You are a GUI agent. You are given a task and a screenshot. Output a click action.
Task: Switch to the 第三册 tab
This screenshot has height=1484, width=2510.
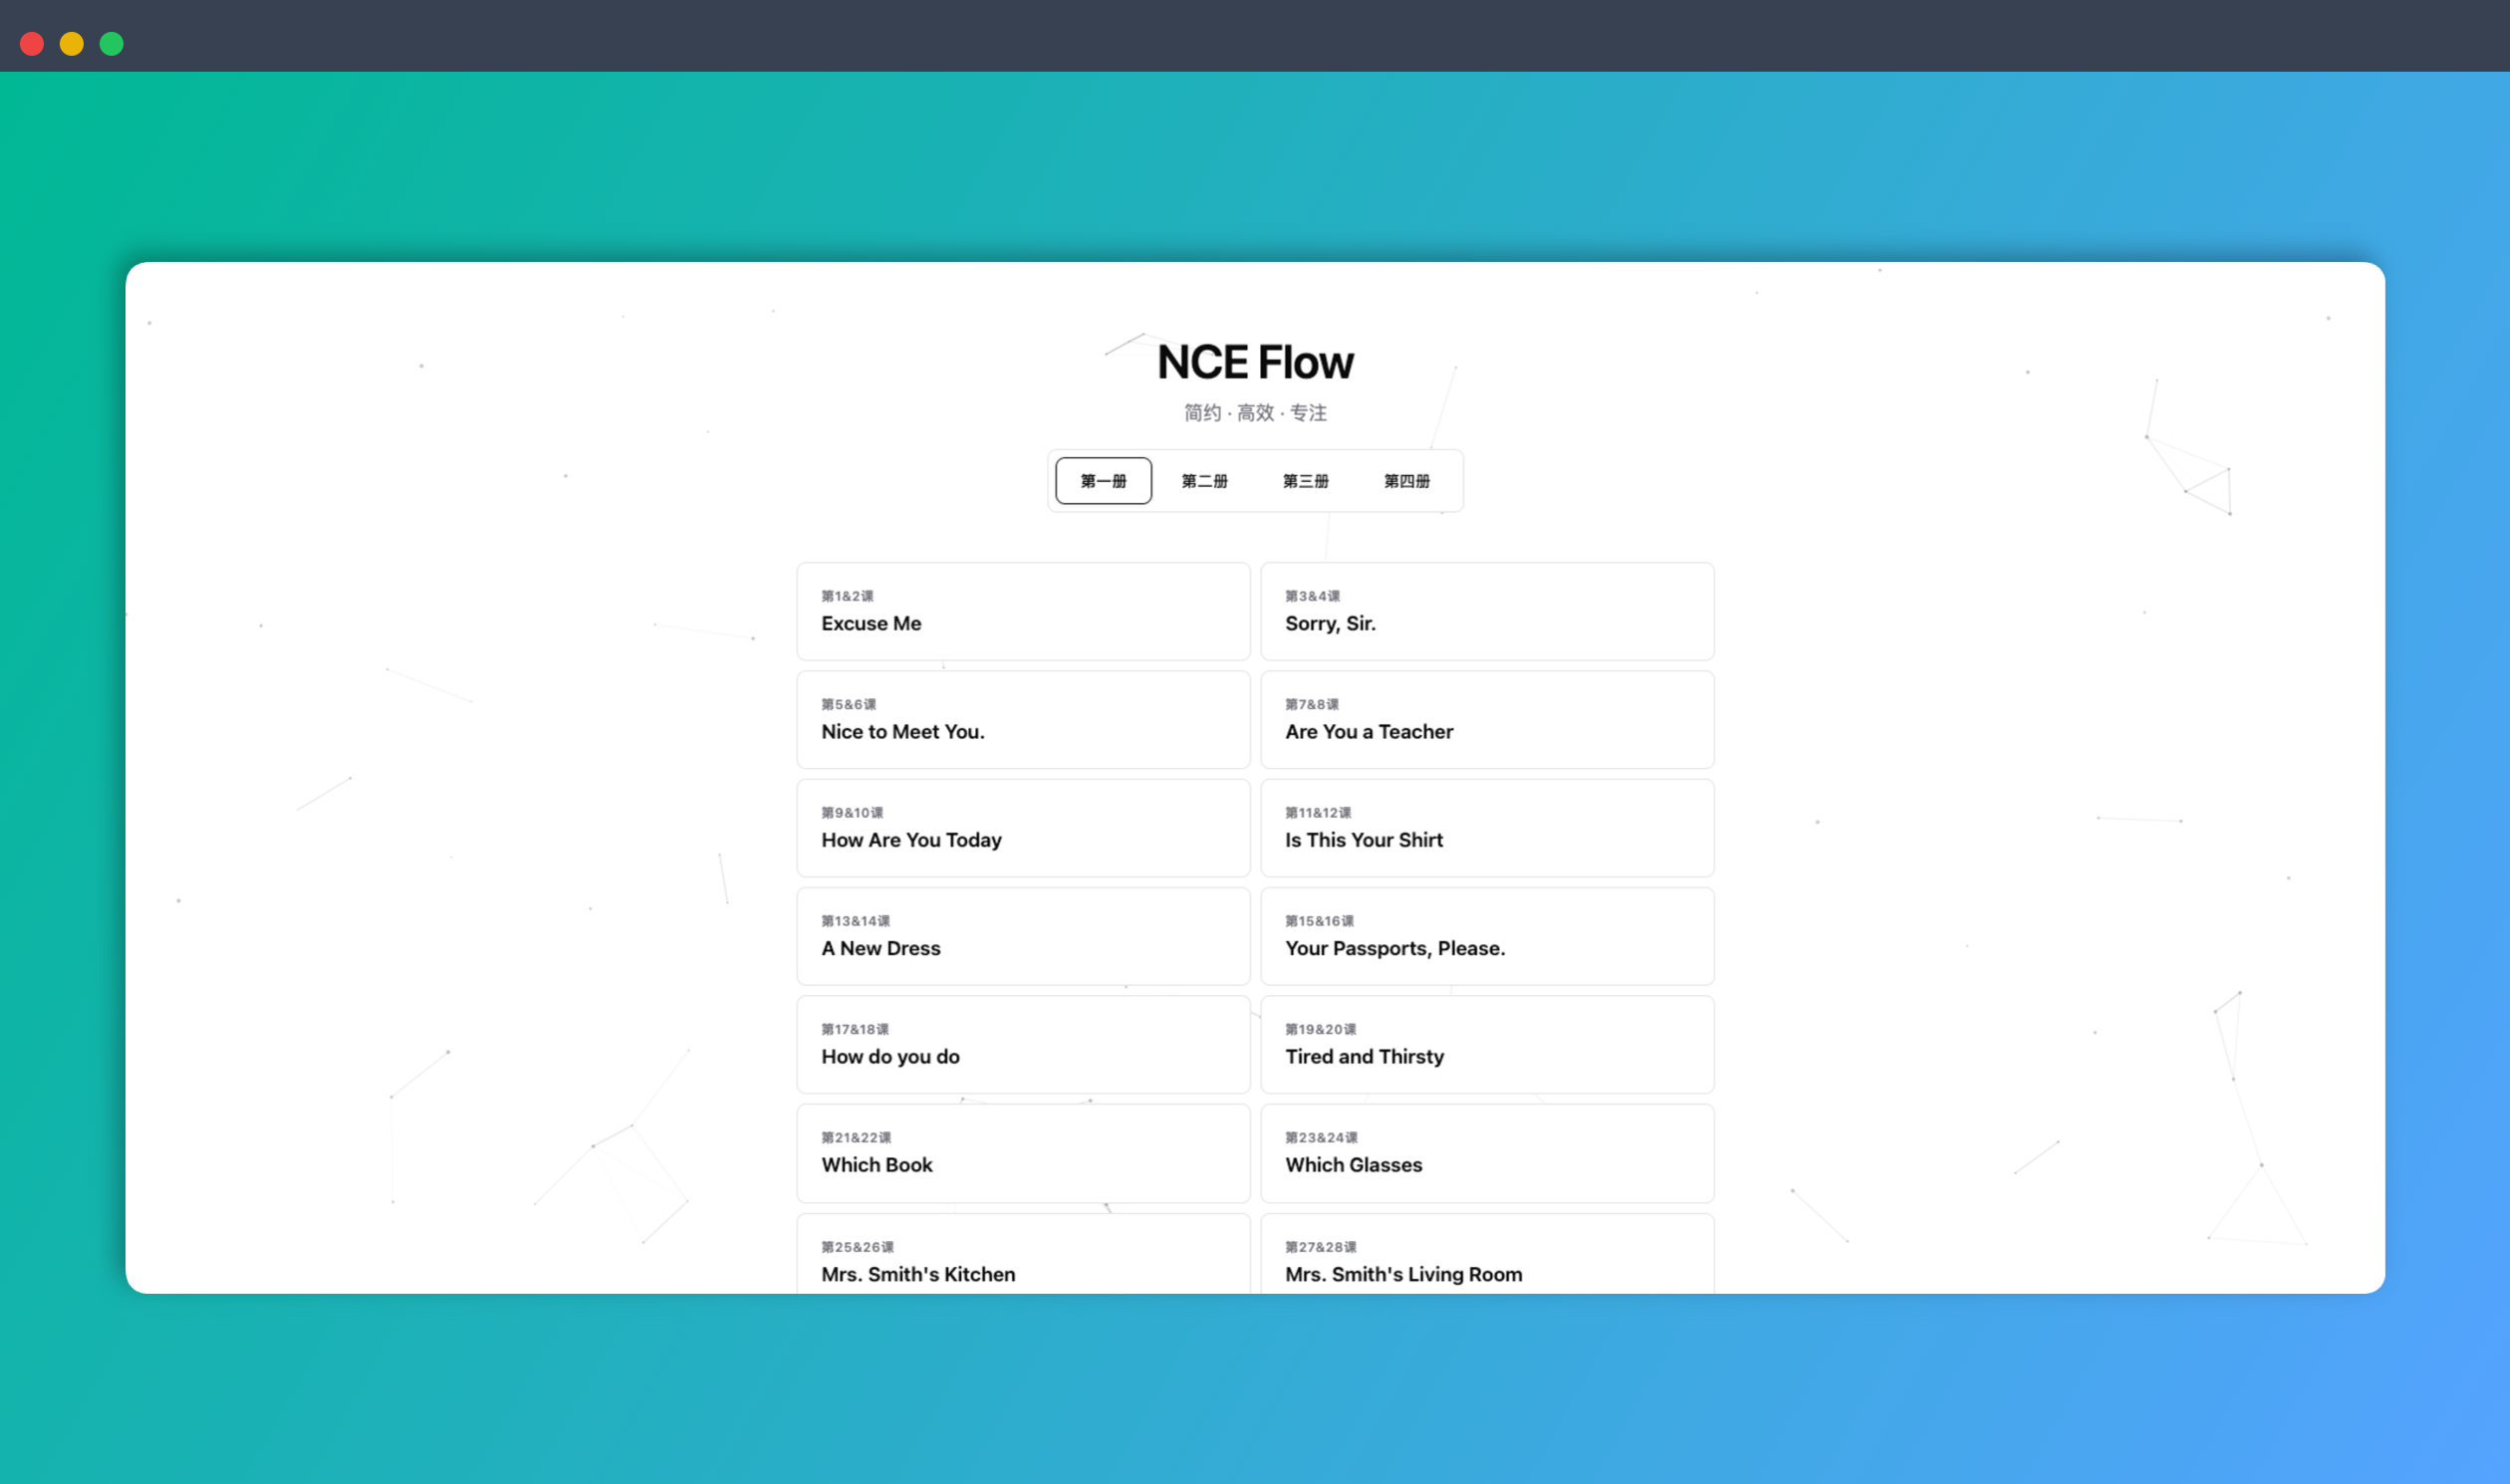point(1306,480)
